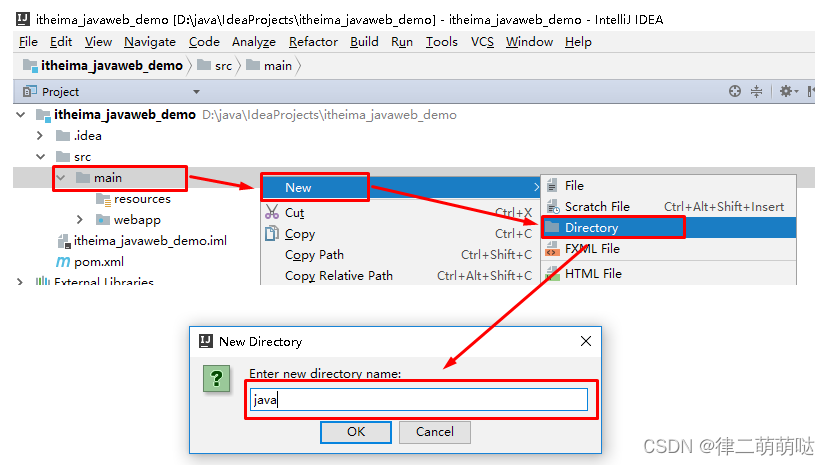Screen dimensions: 830x465
Task: Click OK in New Directory dialog
Action: tap(356, 432)
